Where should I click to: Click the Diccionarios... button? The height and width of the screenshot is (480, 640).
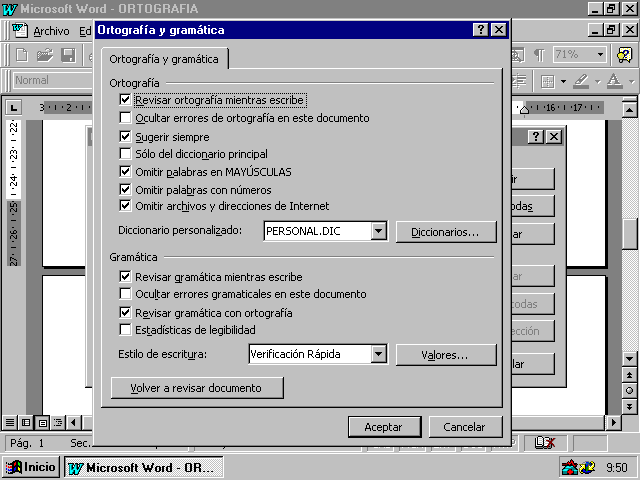click(x=446, y=232)
